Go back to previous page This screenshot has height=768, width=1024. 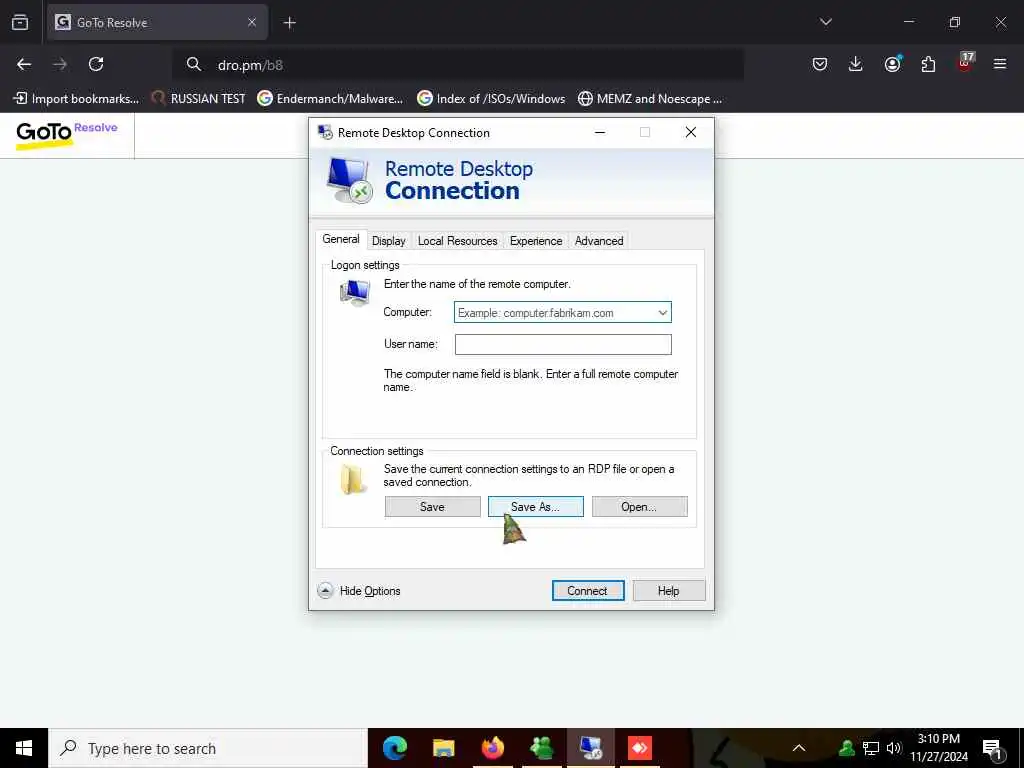pos(24,64)
